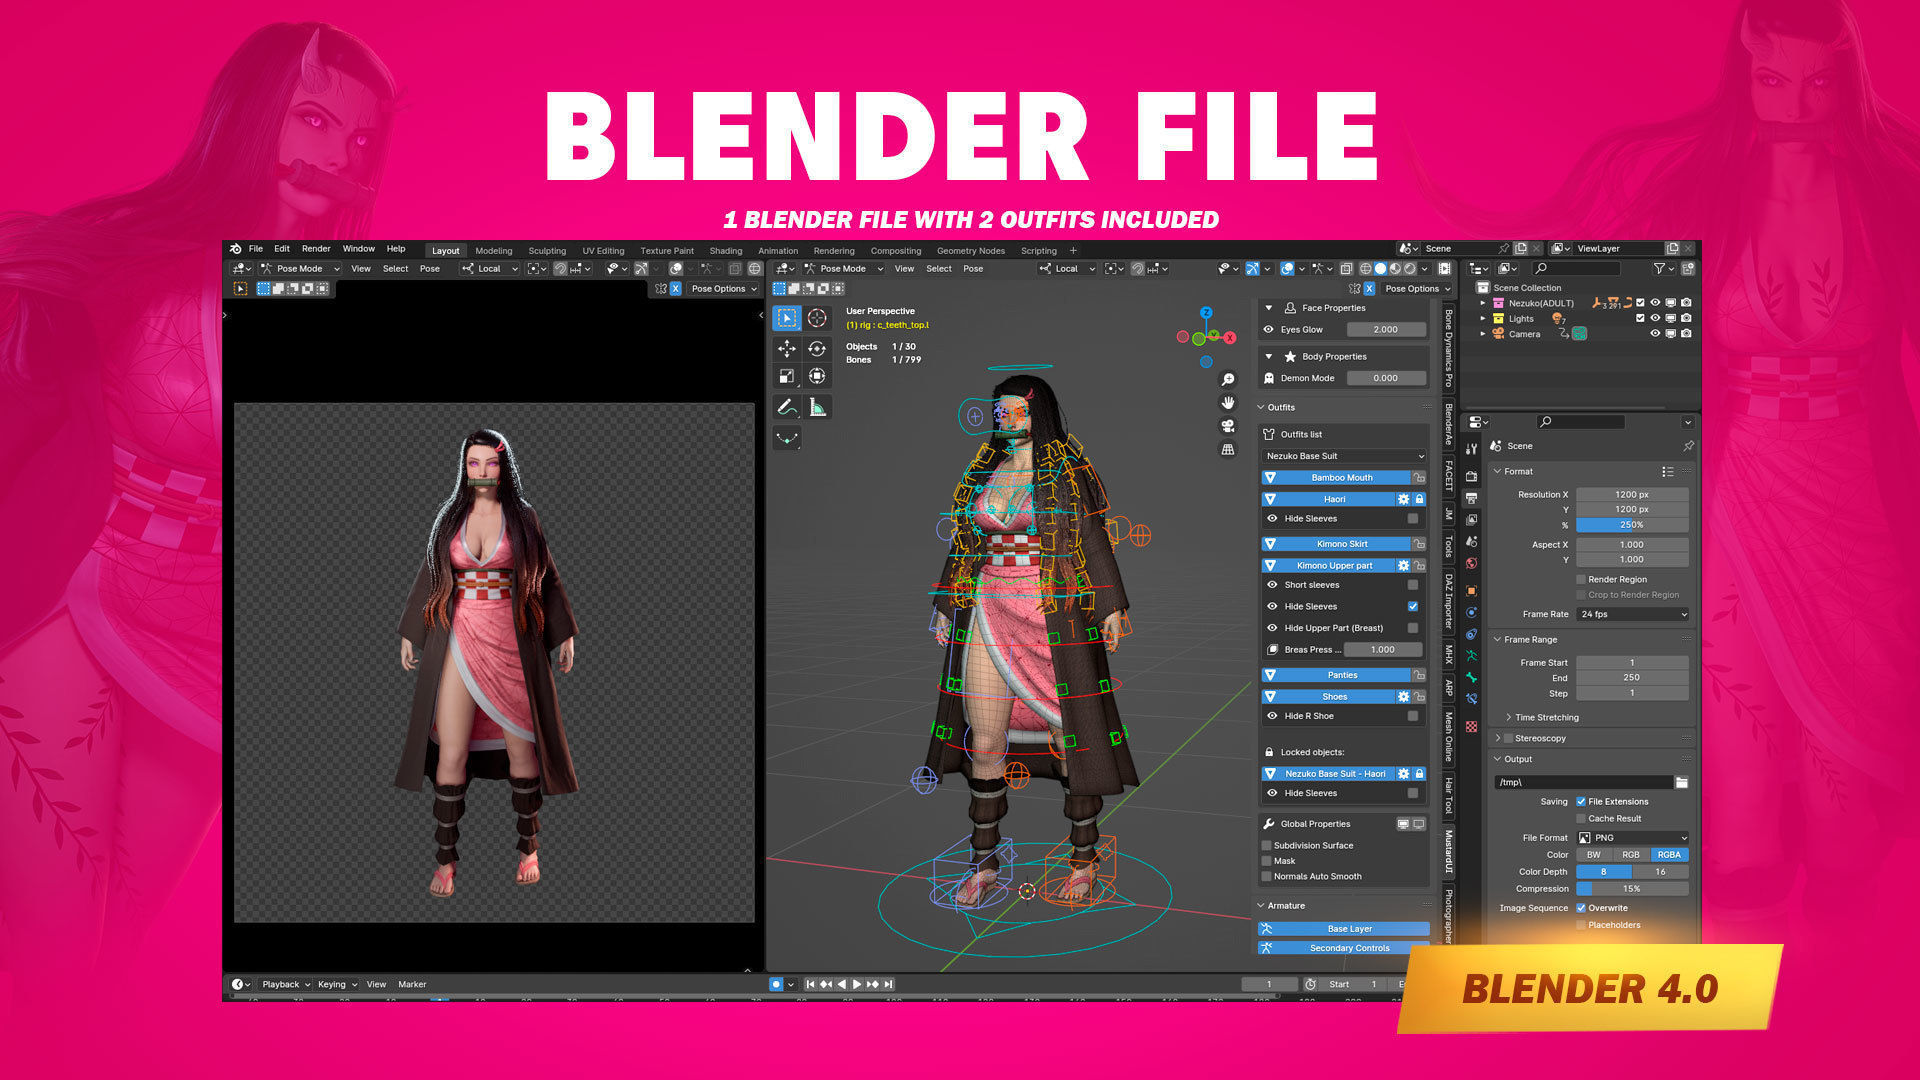The height and width of the screenshot is (1080, 1920).
Task: Select the Annotate pencil tool
Action: coord(787,407)
